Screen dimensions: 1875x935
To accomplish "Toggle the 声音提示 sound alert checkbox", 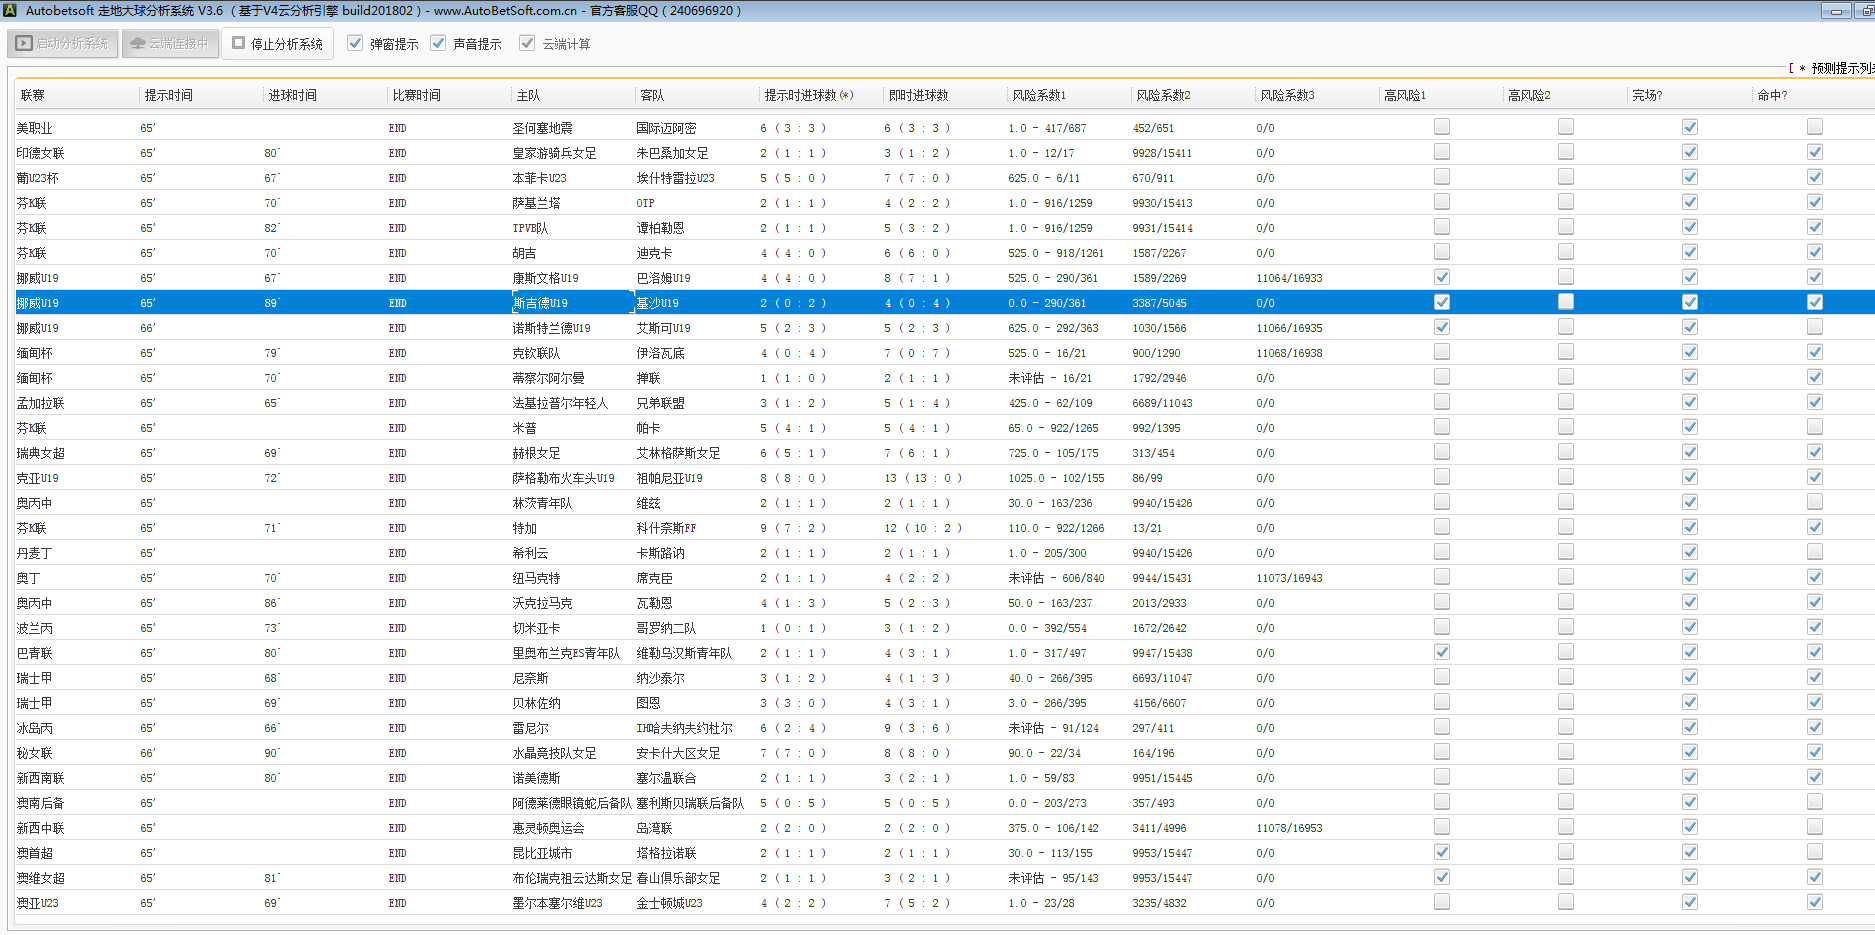I will [438, 44].
